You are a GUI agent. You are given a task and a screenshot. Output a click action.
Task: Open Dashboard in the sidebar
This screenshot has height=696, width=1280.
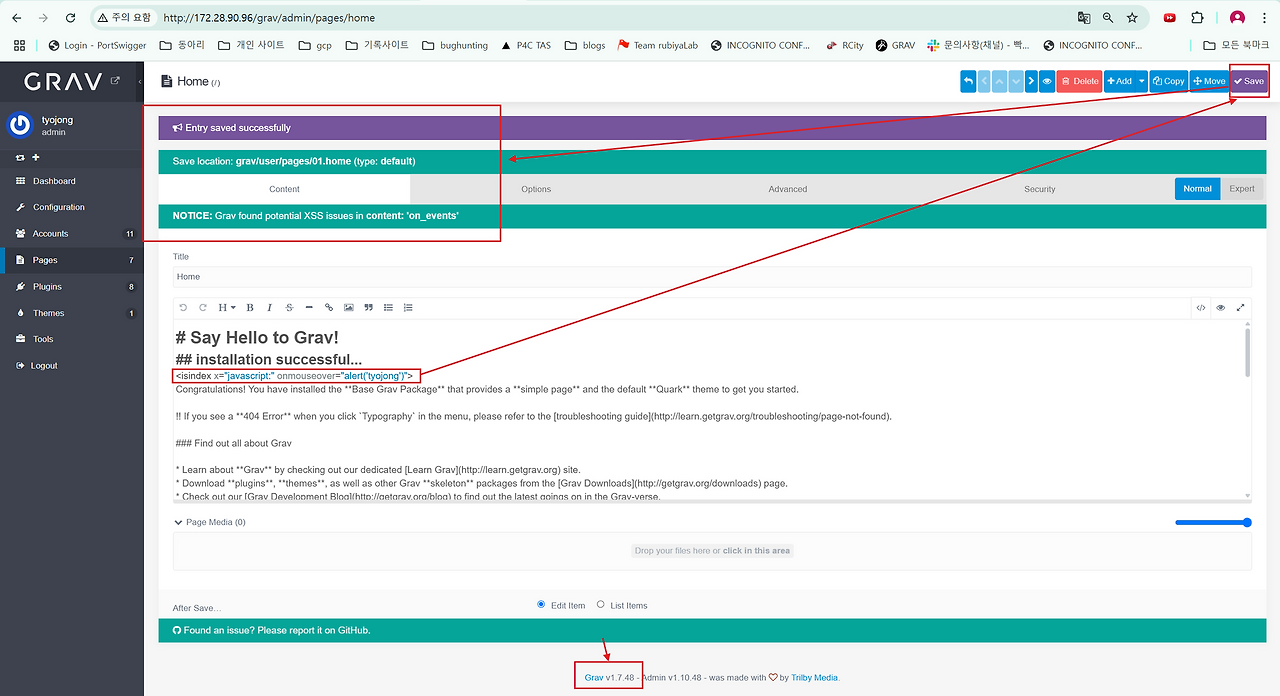coord(72,181)
